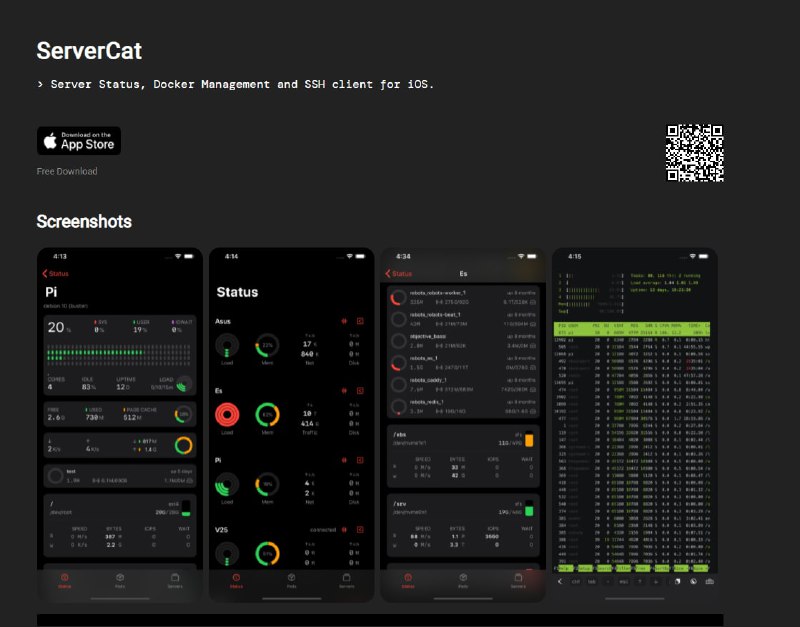Click the red terminal icon on the Es row
Image resolution: width=800 pixels, height=627 pixels.
pos(360,390)
